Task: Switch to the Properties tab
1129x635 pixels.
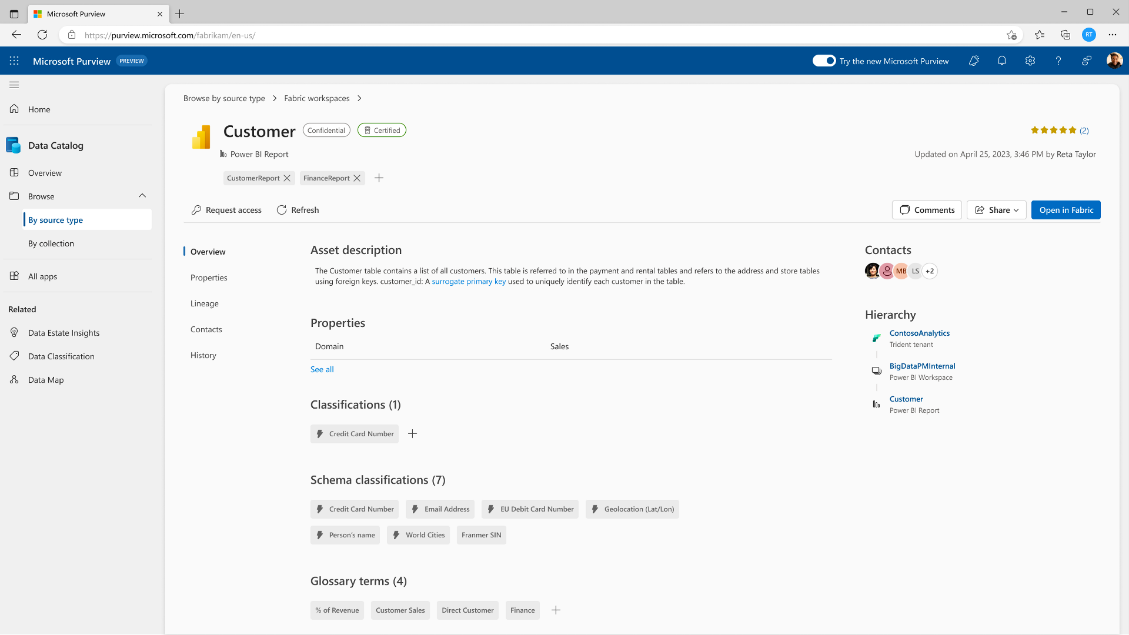Action: pyautogui.click(x=209, y=278)
